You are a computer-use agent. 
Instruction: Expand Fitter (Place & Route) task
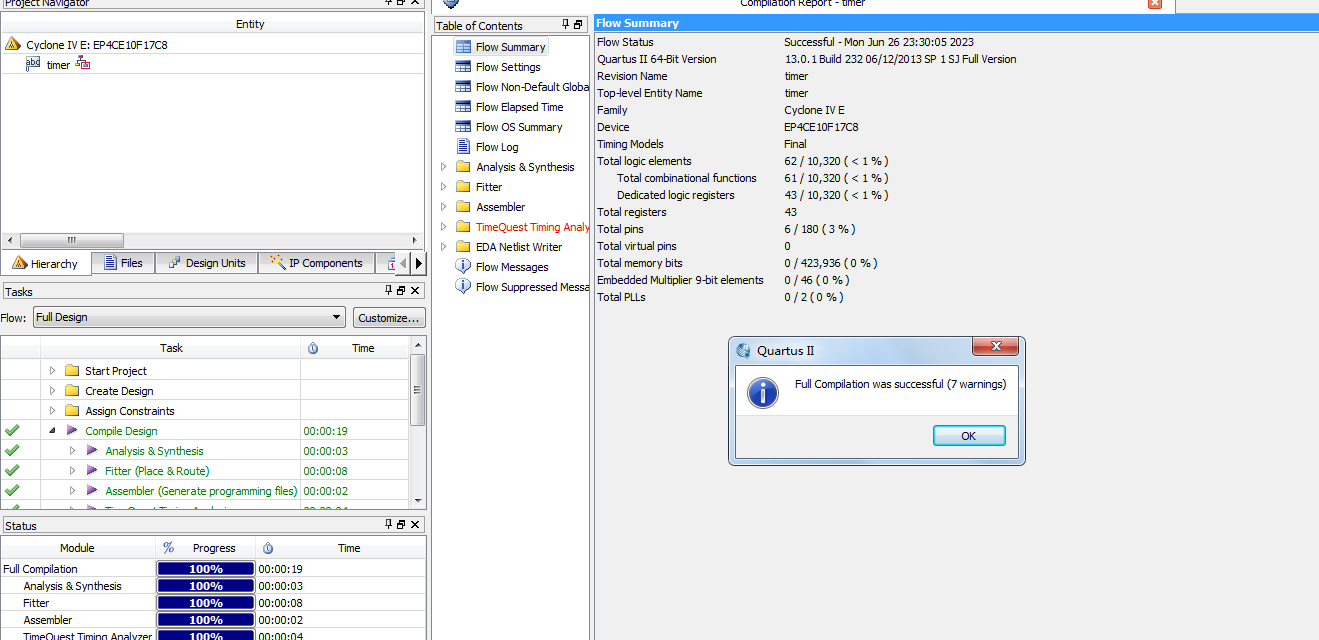point(72,471)
